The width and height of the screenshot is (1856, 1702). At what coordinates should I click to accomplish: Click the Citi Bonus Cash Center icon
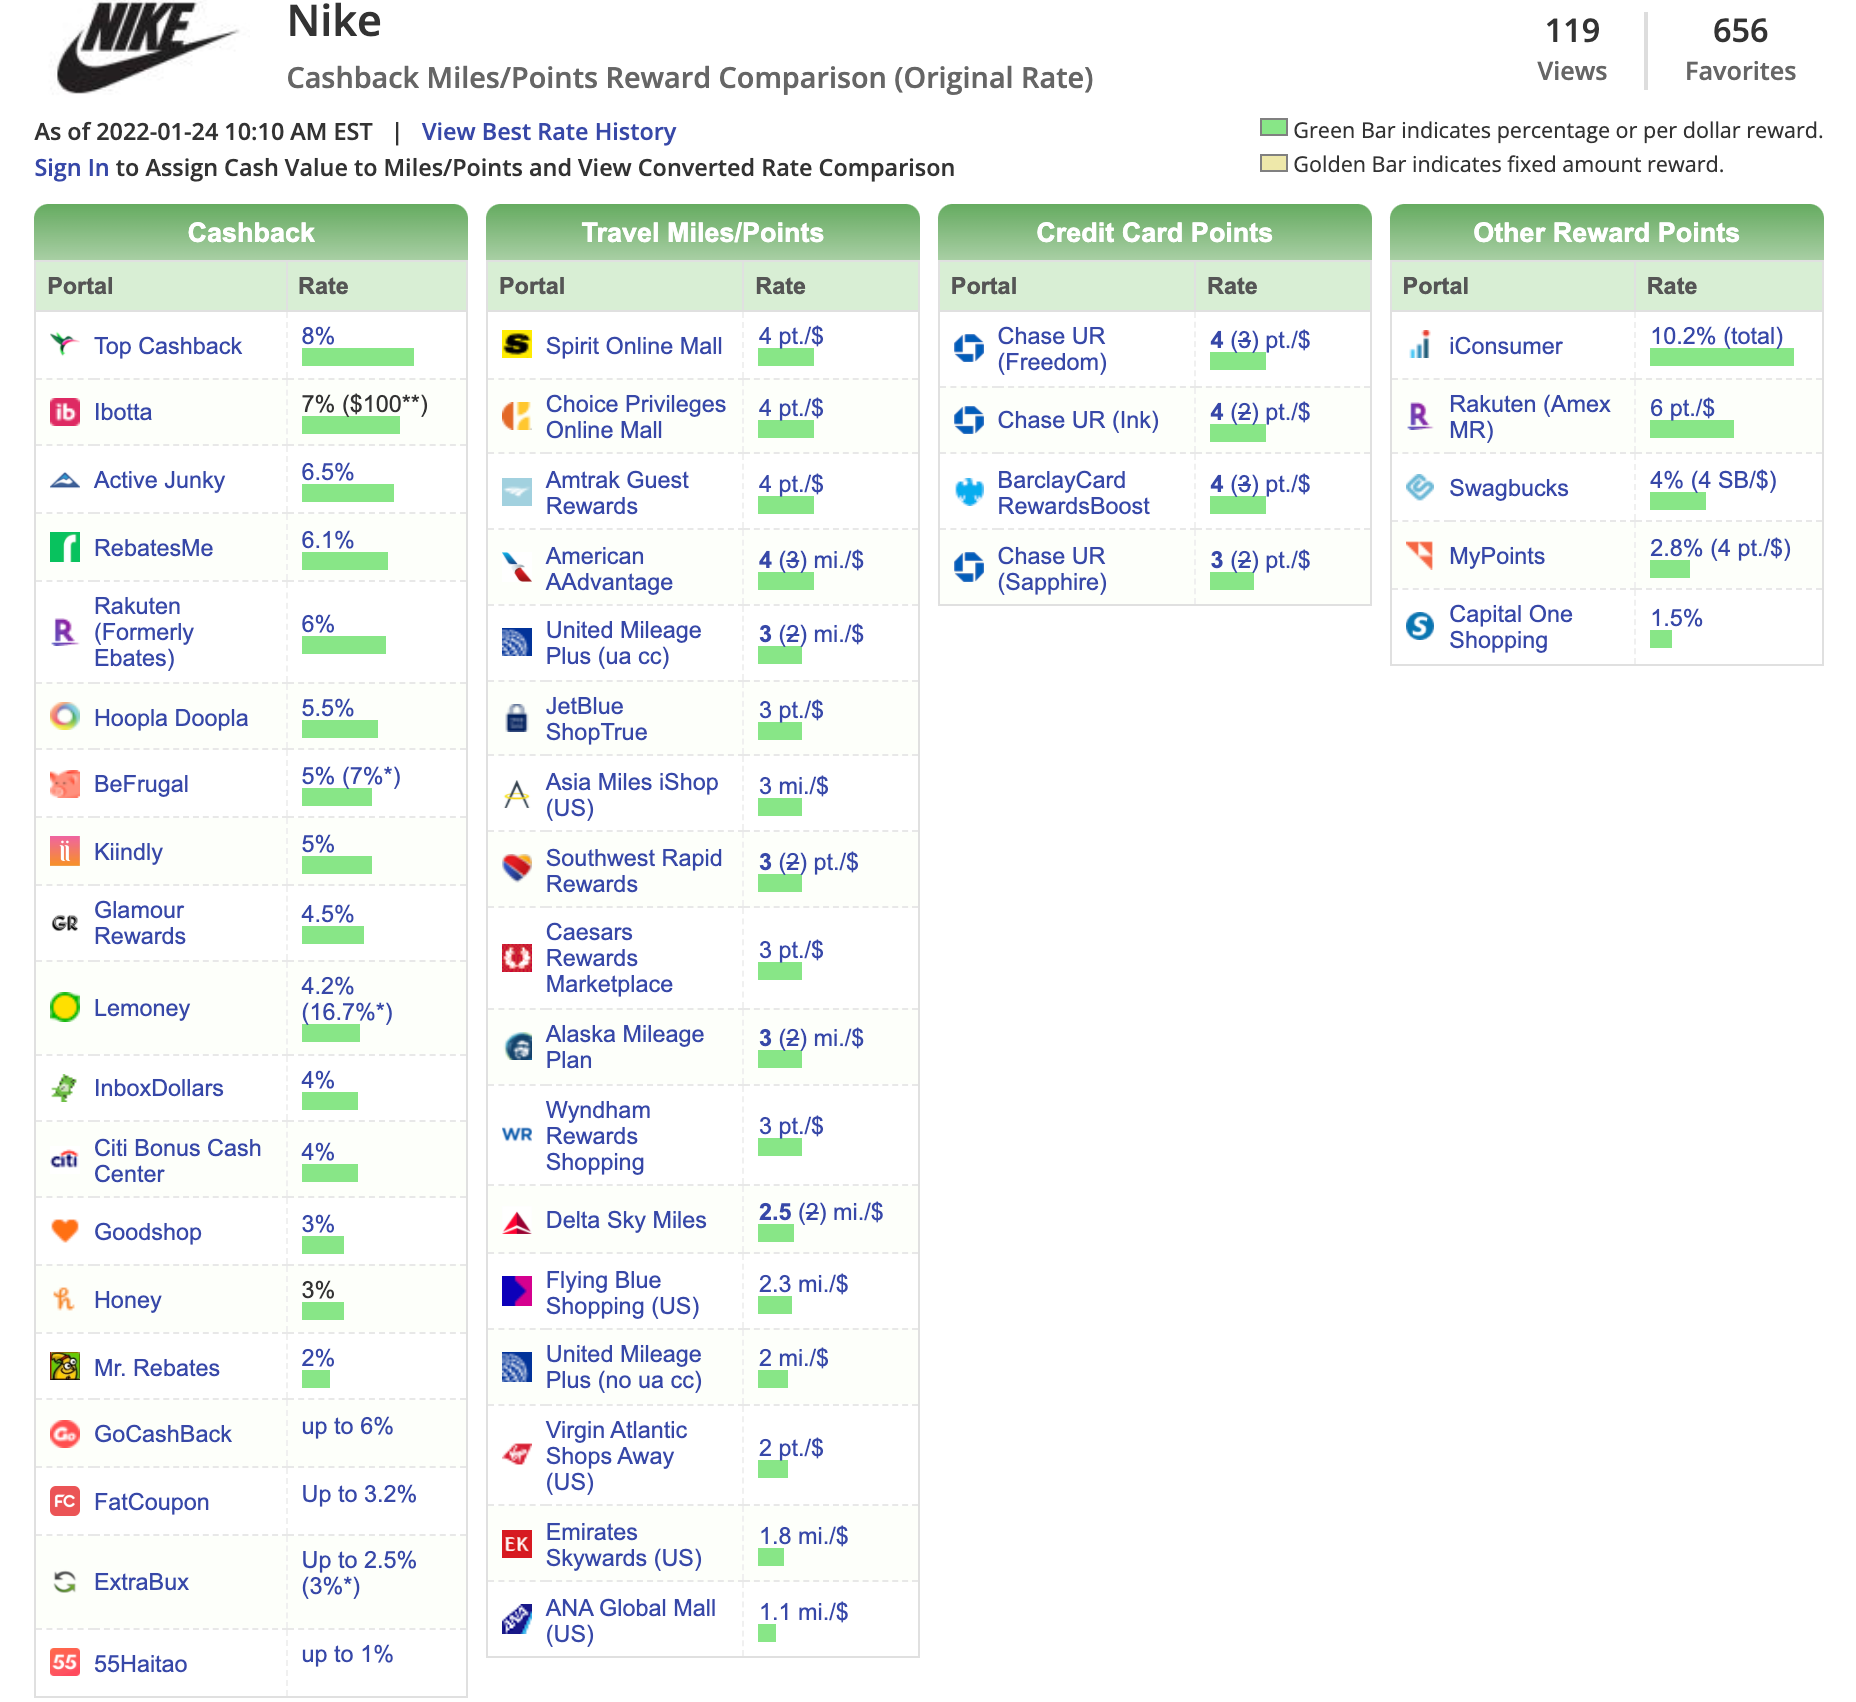63,1160
